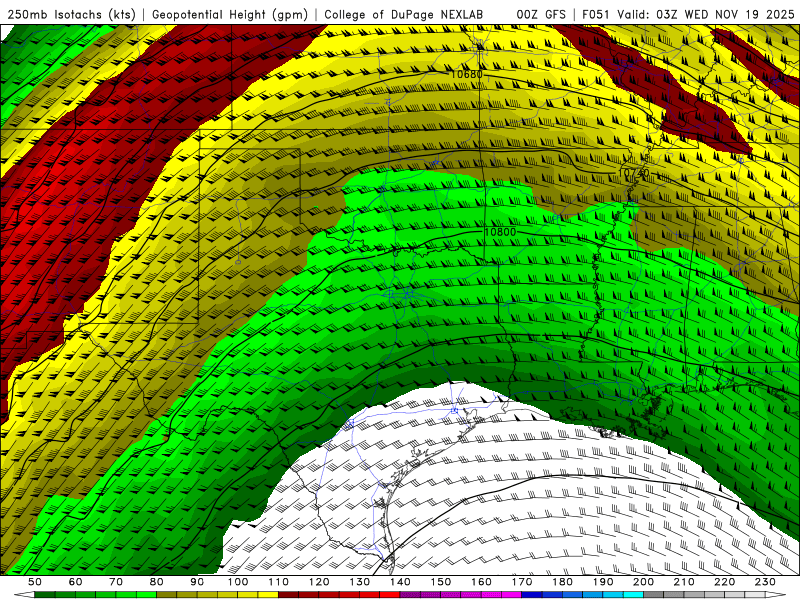Click the 90 value on the color scale
800x600 pixels.
197,582
